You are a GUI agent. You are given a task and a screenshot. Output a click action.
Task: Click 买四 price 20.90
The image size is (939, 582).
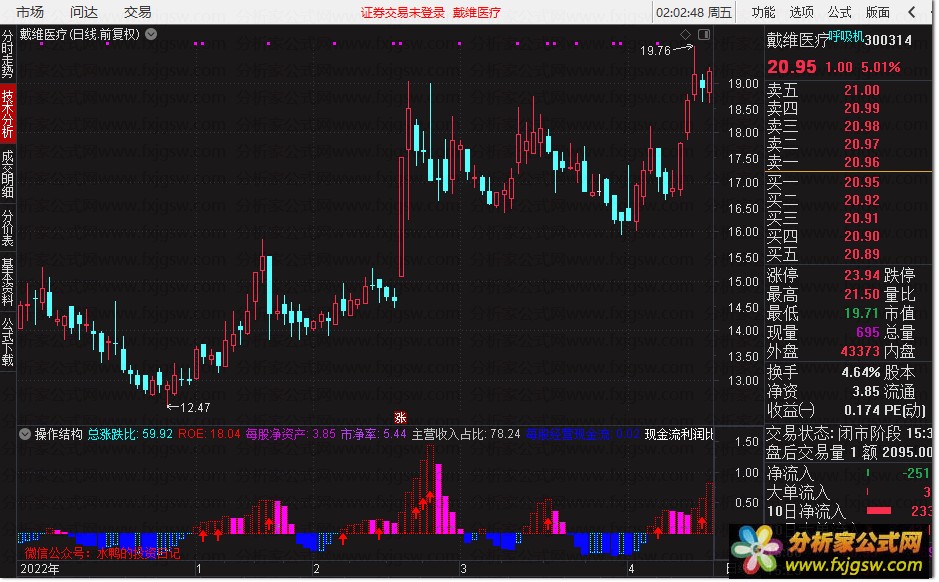click(x=862, y=236)
